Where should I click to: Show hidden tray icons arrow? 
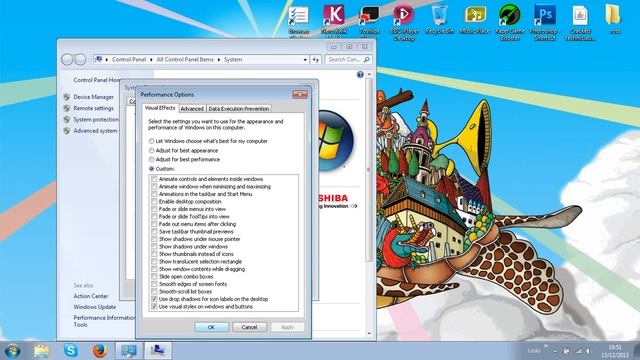click(556, 351)
